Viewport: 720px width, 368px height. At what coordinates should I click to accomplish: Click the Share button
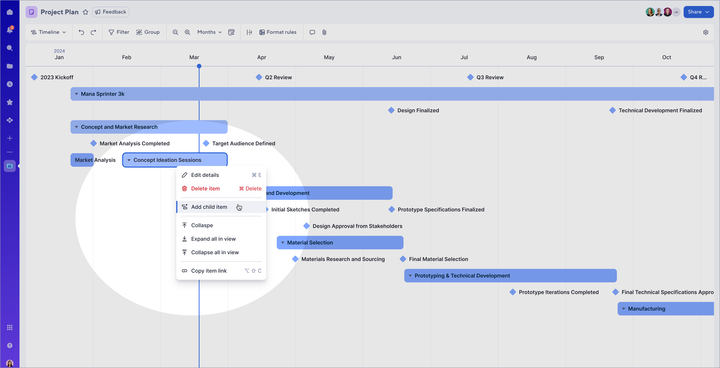tap(698, 12)
